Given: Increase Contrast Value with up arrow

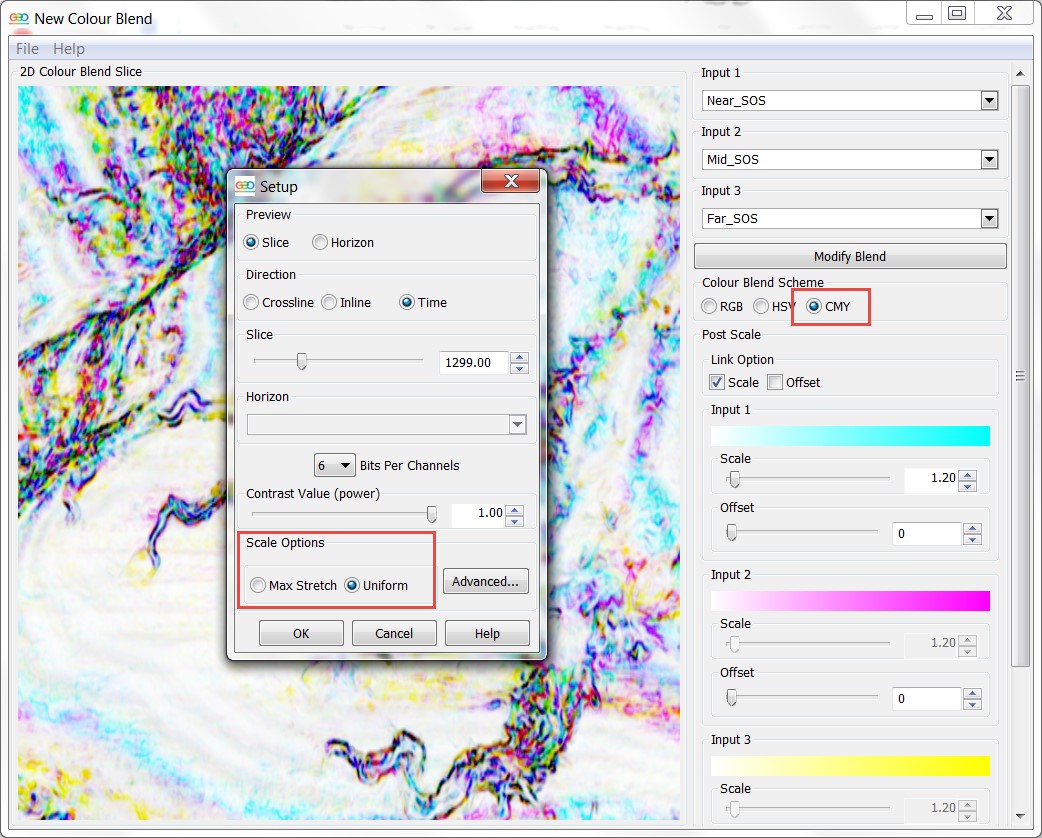Looking at the screenshot, I should coord(514,510).
